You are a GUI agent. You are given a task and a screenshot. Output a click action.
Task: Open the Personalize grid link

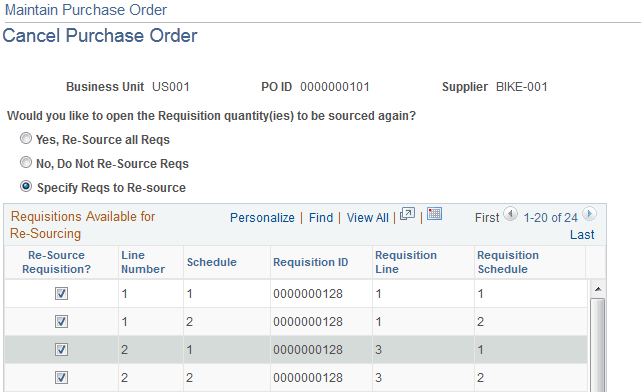pyautogui.click(x=262, y=217)
